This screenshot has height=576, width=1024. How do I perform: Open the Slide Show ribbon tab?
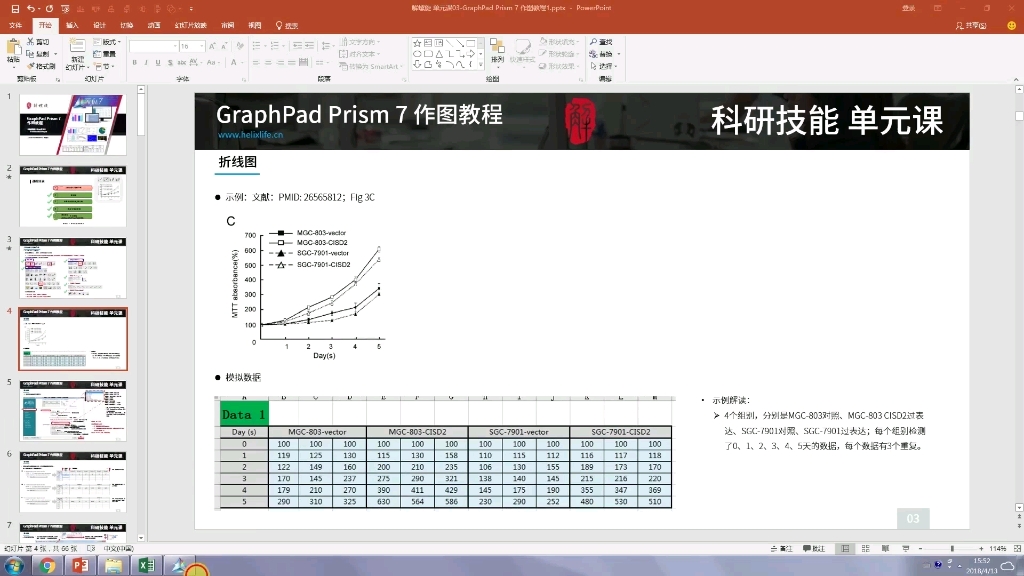191,25
